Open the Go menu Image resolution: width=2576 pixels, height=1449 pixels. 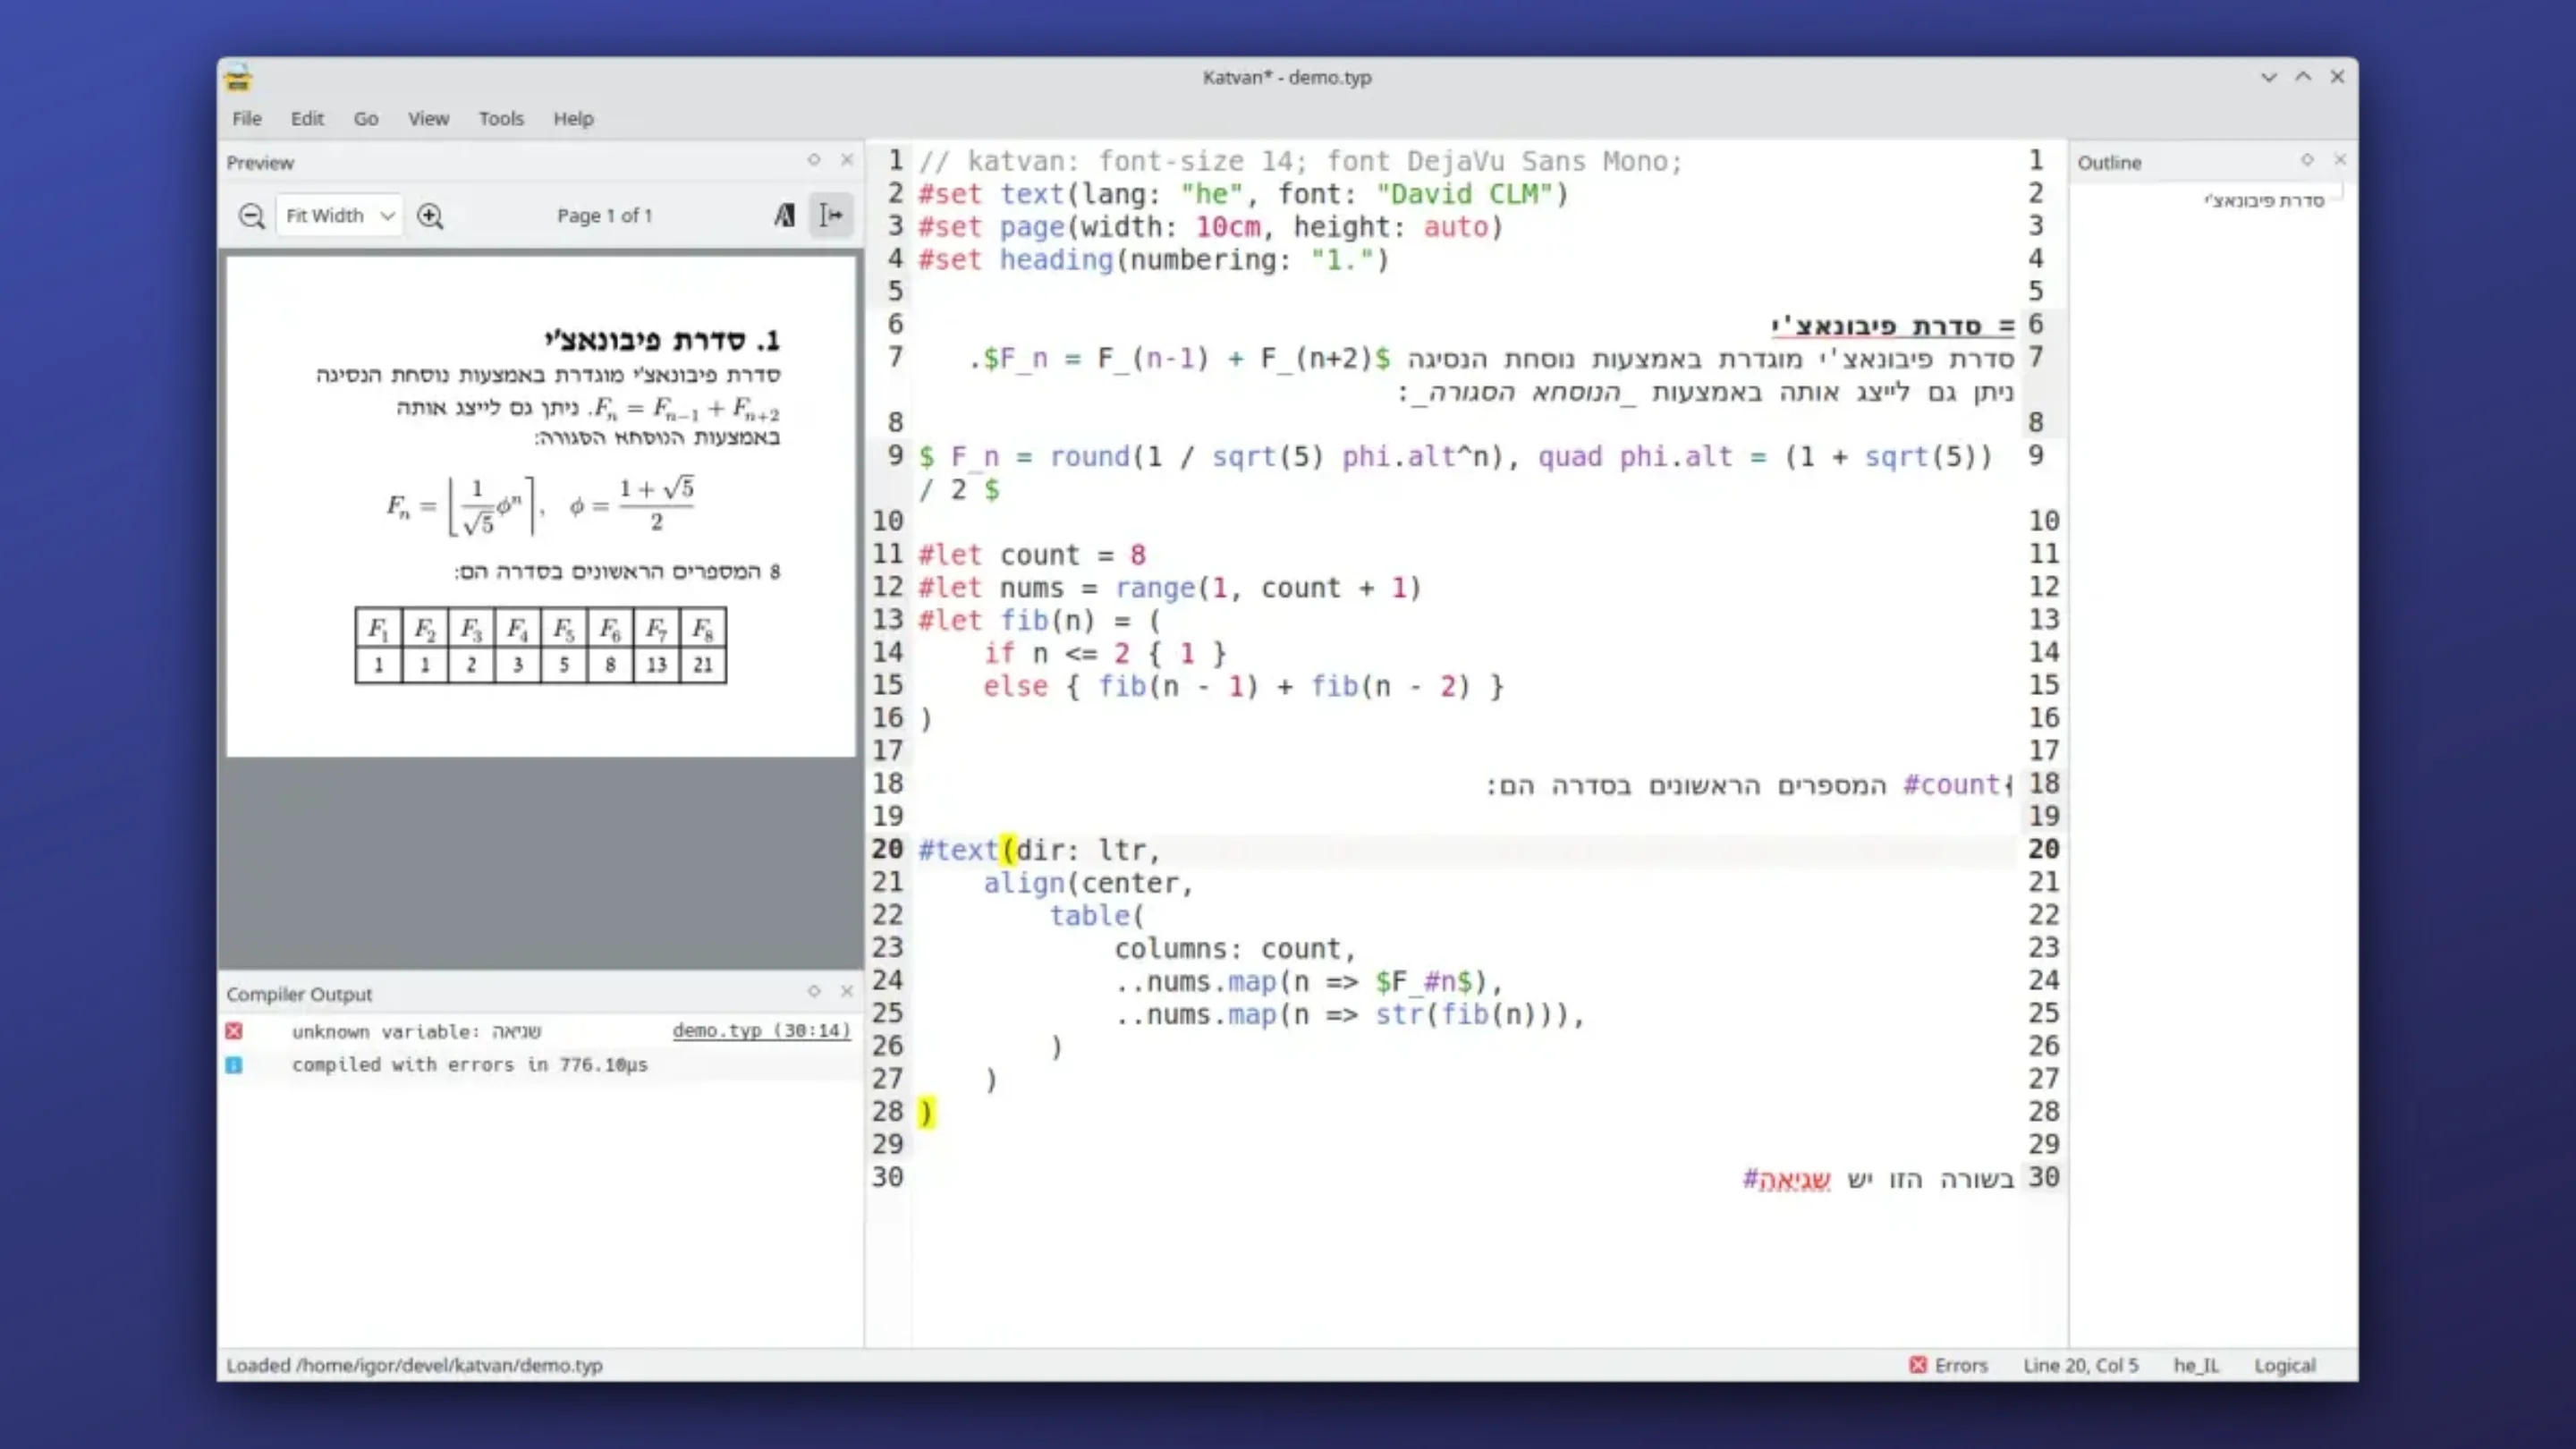[x=365, y=118]
